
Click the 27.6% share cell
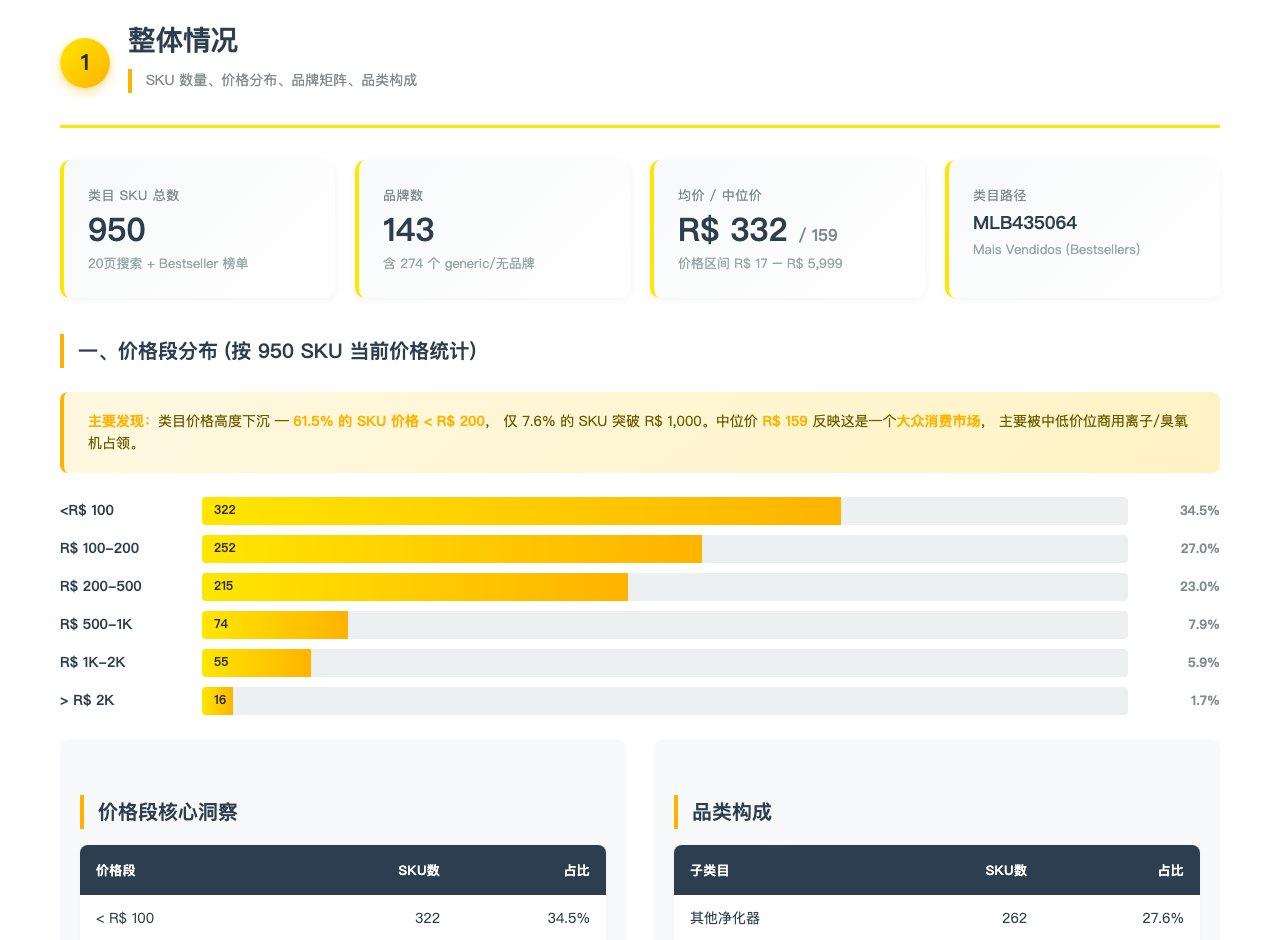coord(1163,918)
